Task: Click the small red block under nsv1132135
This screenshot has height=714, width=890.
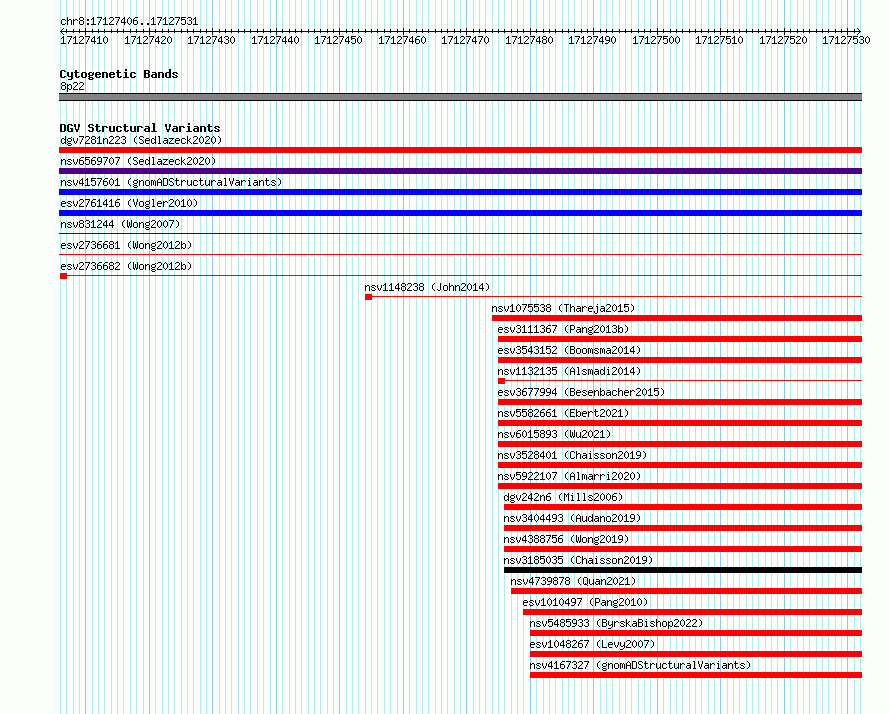Action: [x=501, y=381]
